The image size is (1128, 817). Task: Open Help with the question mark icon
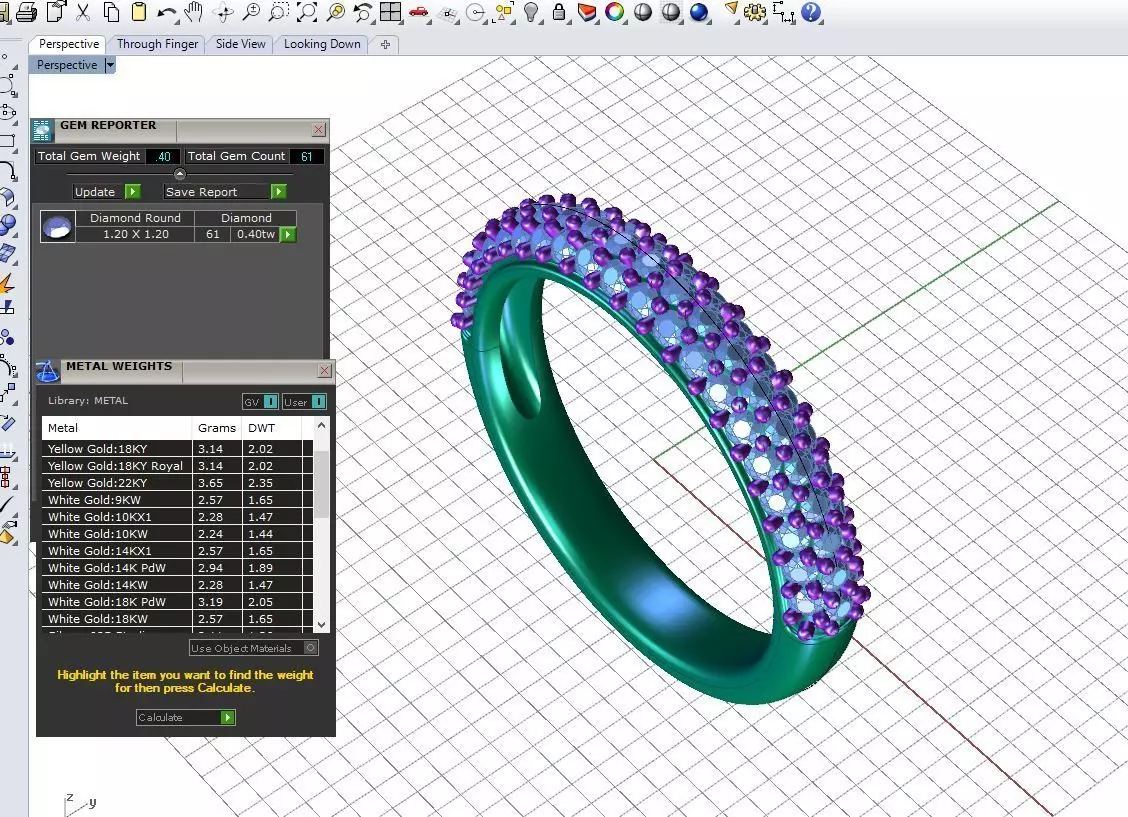tap(811, 12)
